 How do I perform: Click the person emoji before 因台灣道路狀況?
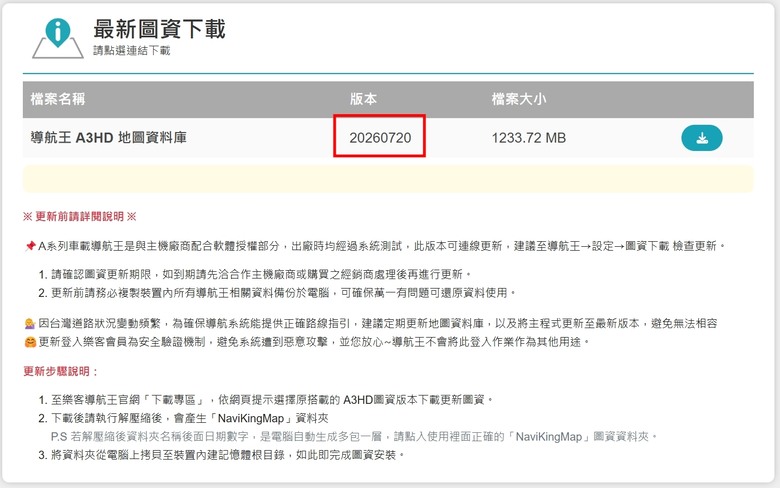point(30,324)
